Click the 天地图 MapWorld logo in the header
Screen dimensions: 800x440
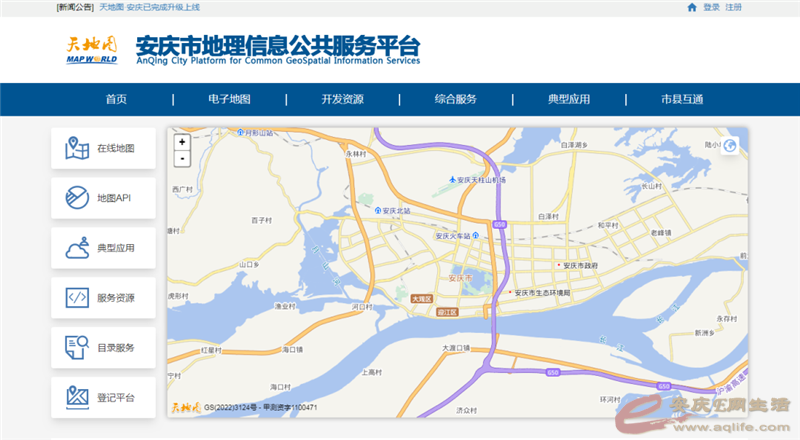point(91,49)
